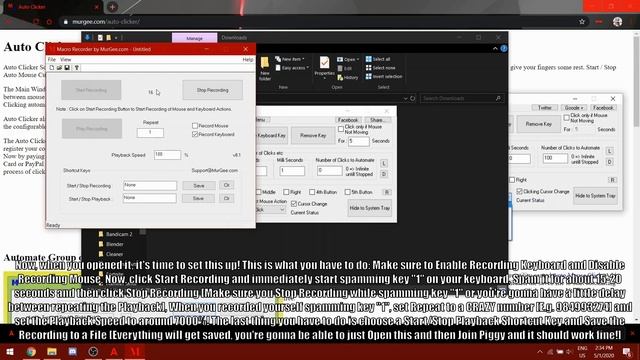640x360 pixels.
Task: Click Hide to System Tray in right Auto Clicker
Action: click(x=595, y=196)
